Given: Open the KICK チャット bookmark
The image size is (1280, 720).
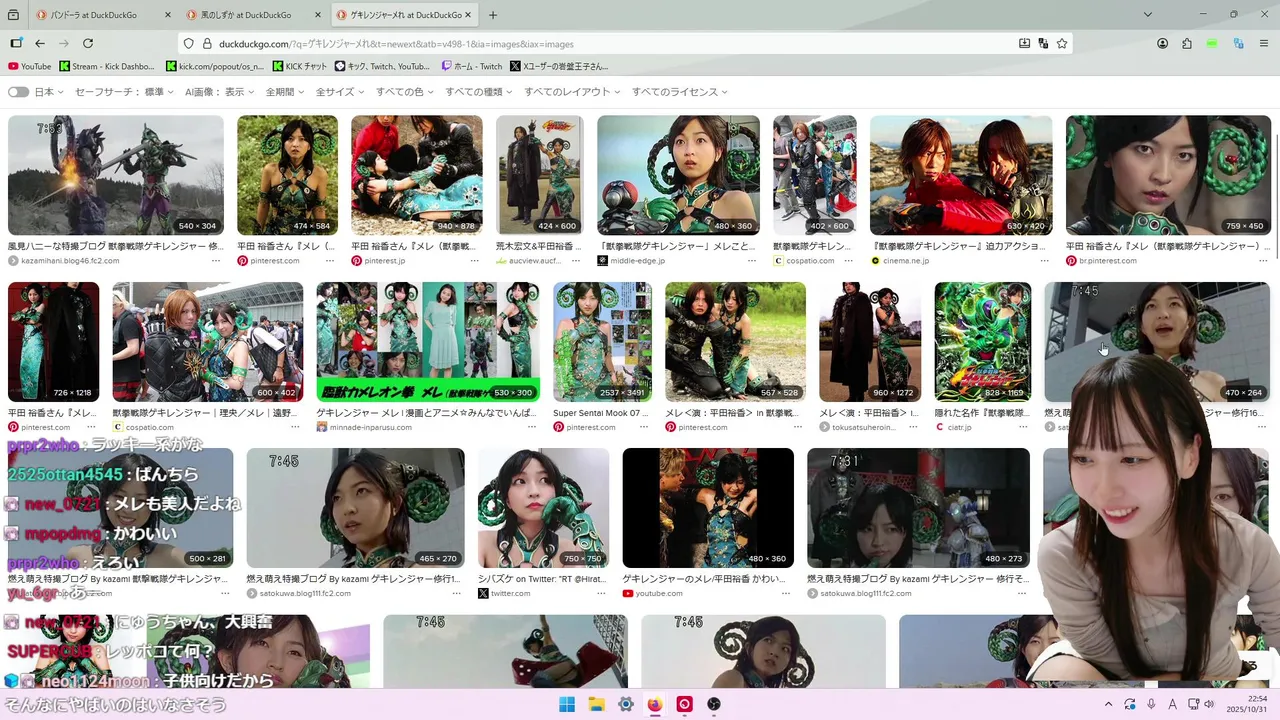Looking at the screenshot, I should click(299, 66).
